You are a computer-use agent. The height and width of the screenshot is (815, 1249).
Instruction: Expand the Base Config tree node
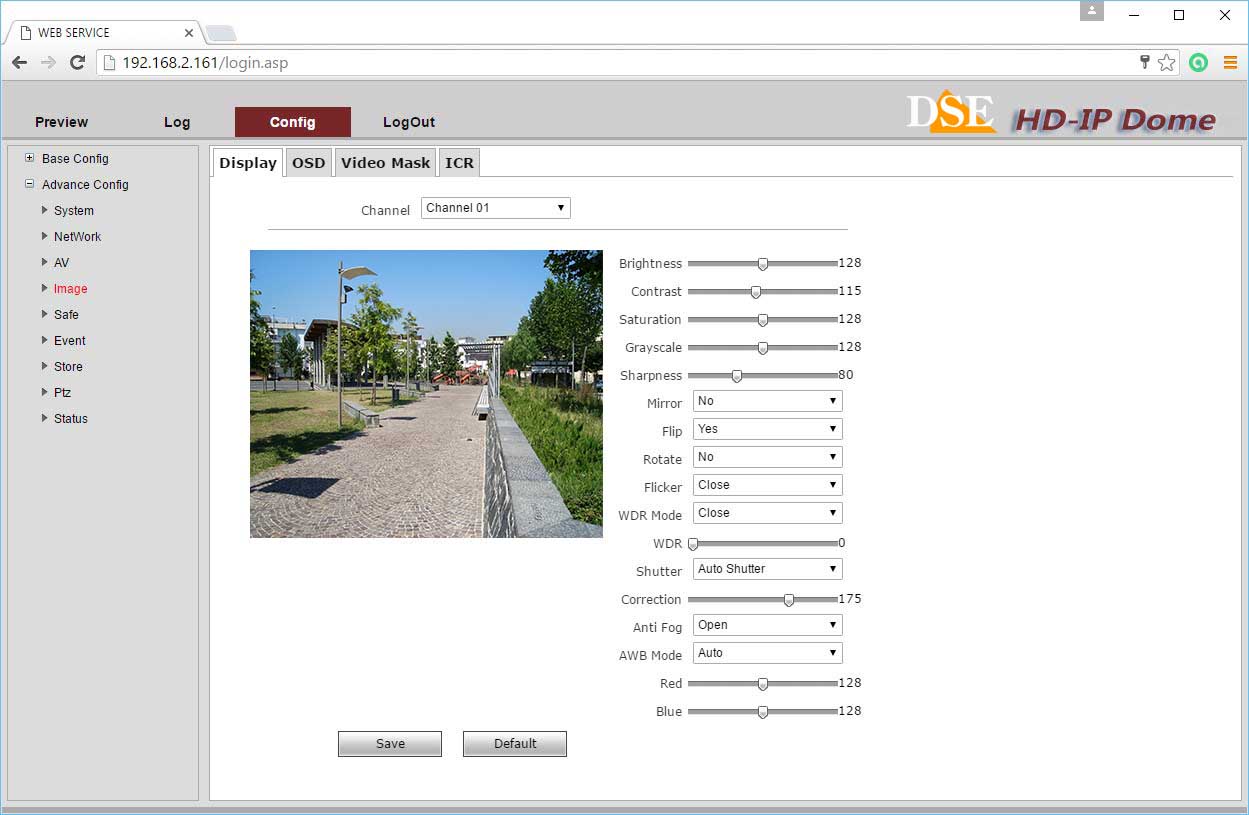point(30,158)
